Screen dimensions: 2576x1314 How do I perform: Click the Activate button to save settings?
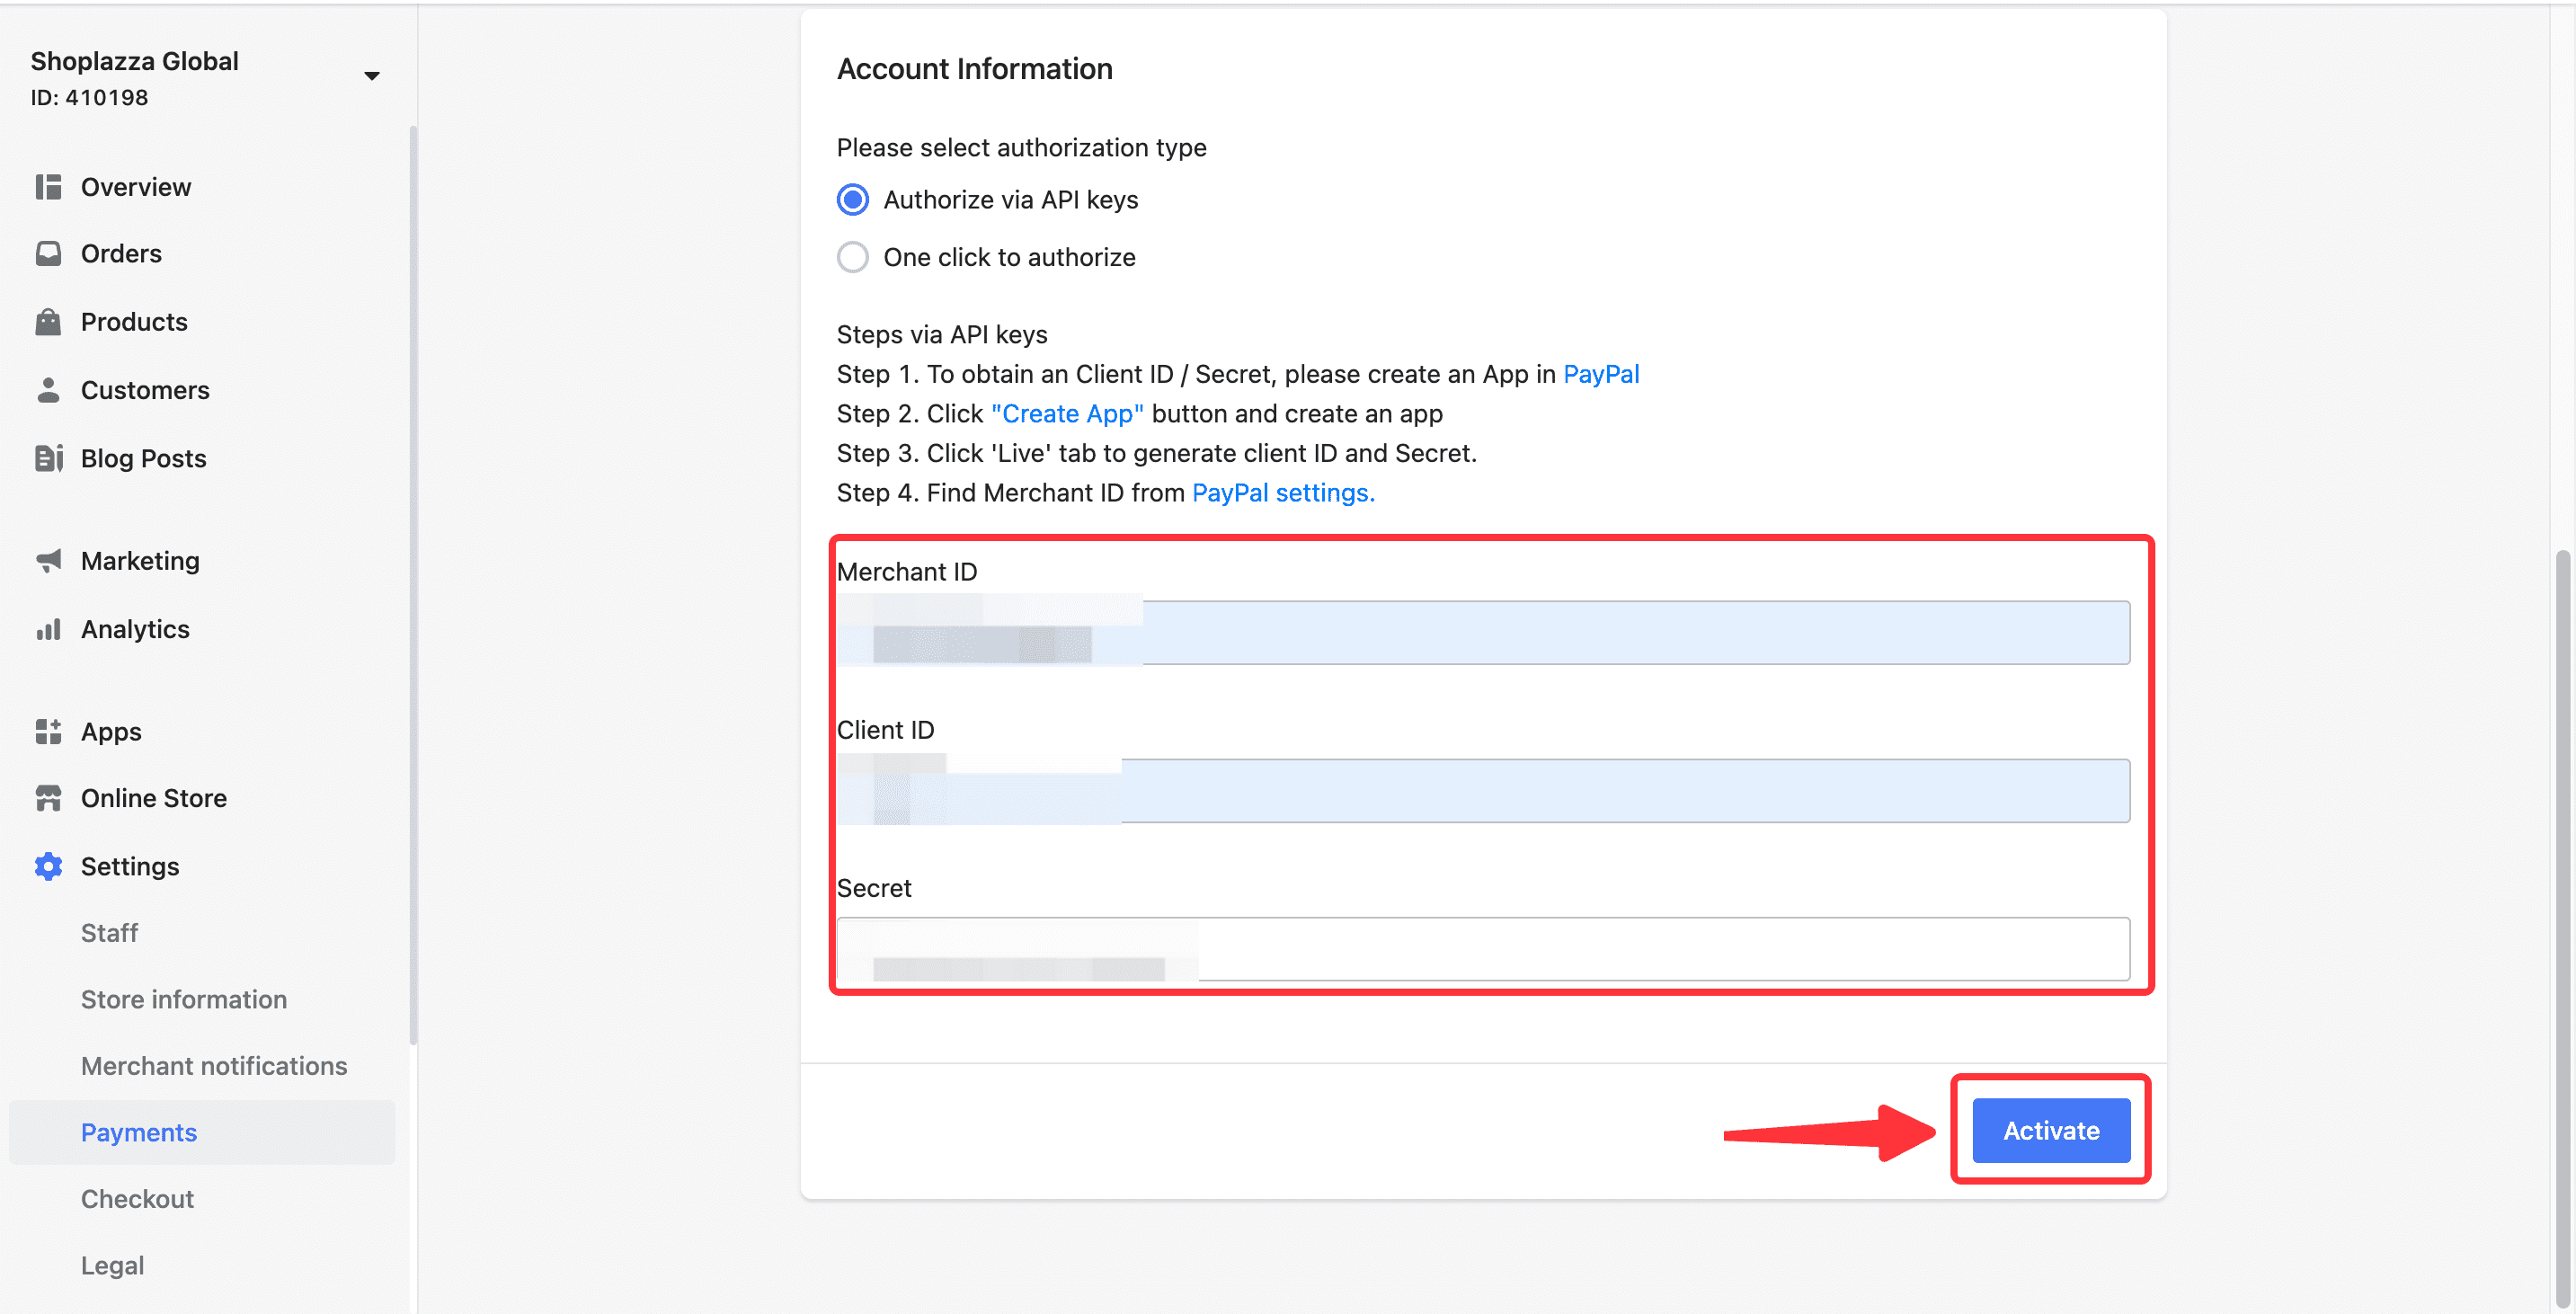click(x=2051, y=1130)
